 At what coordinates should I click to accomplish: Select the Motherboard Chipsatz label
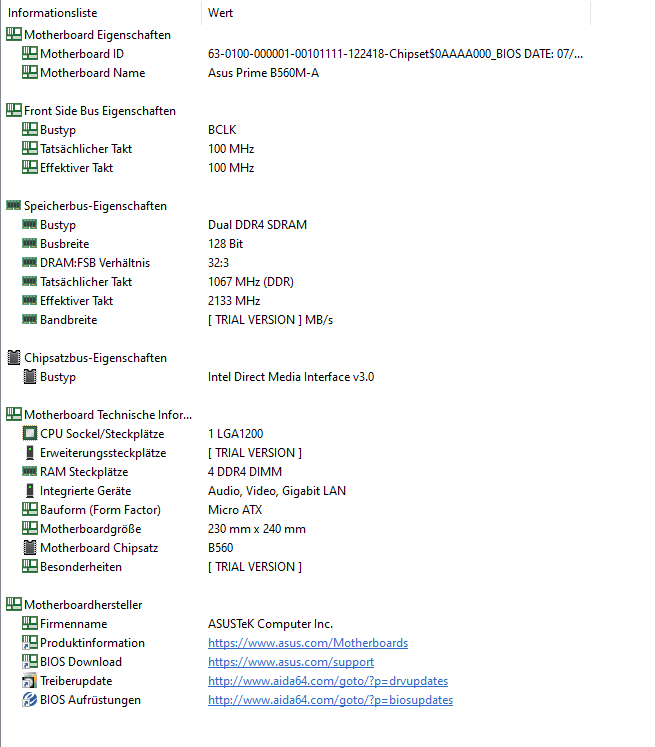click(x=99, y=548)
